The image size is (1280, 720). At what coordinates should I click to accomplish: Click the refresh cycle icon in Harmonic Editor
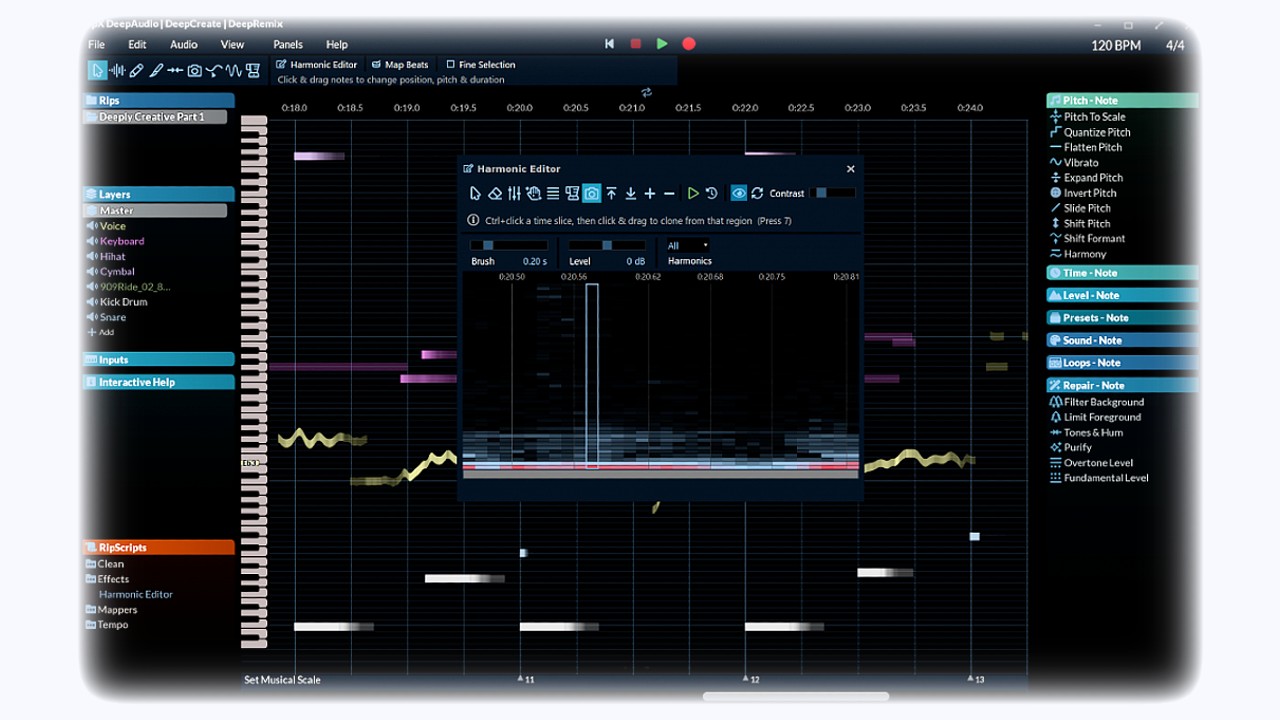point(757,193)
